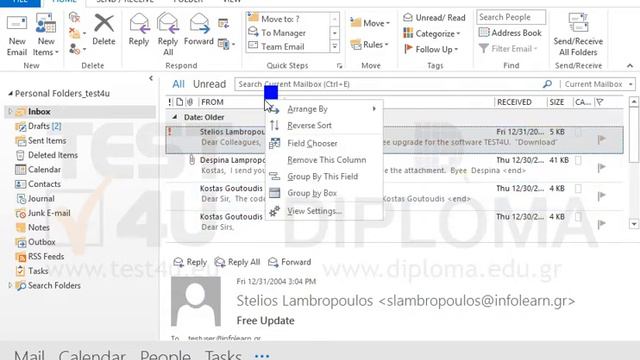Click Reply All in the ribbon
Image resolution: width=640 pixels, height=360 pixels.
(x=168, y=35)
